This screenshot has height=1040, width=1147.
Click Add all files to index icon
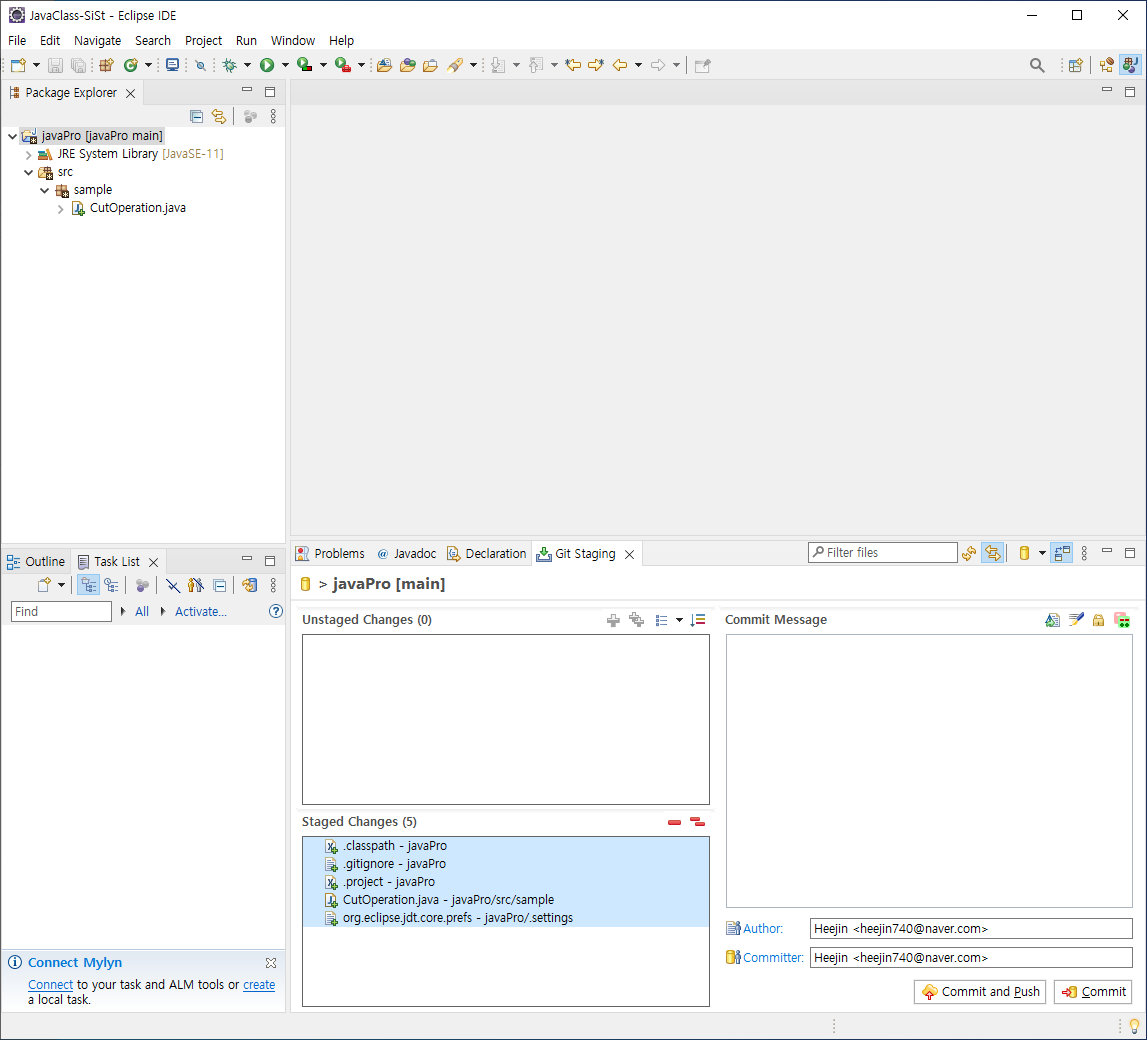[x=636, y=620]
